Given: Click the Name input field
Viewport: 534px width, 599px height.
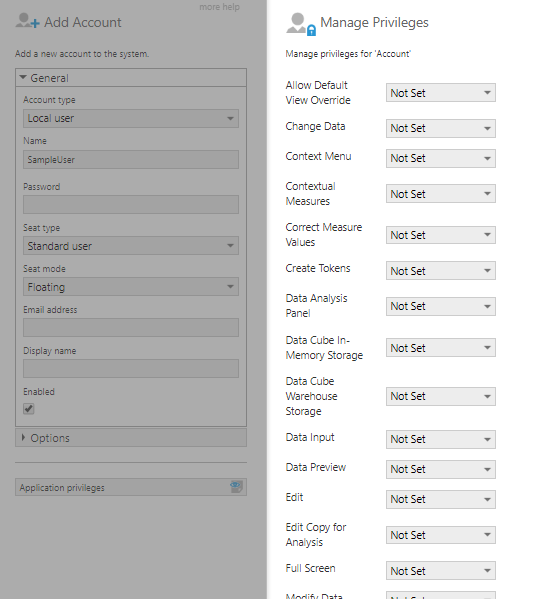Looking at the screenshot, I should [131, 160].
